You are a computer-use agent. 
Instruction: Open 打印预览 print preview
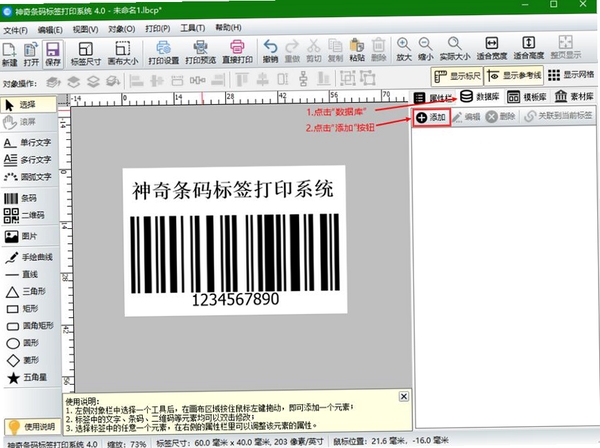coord(201,52)
